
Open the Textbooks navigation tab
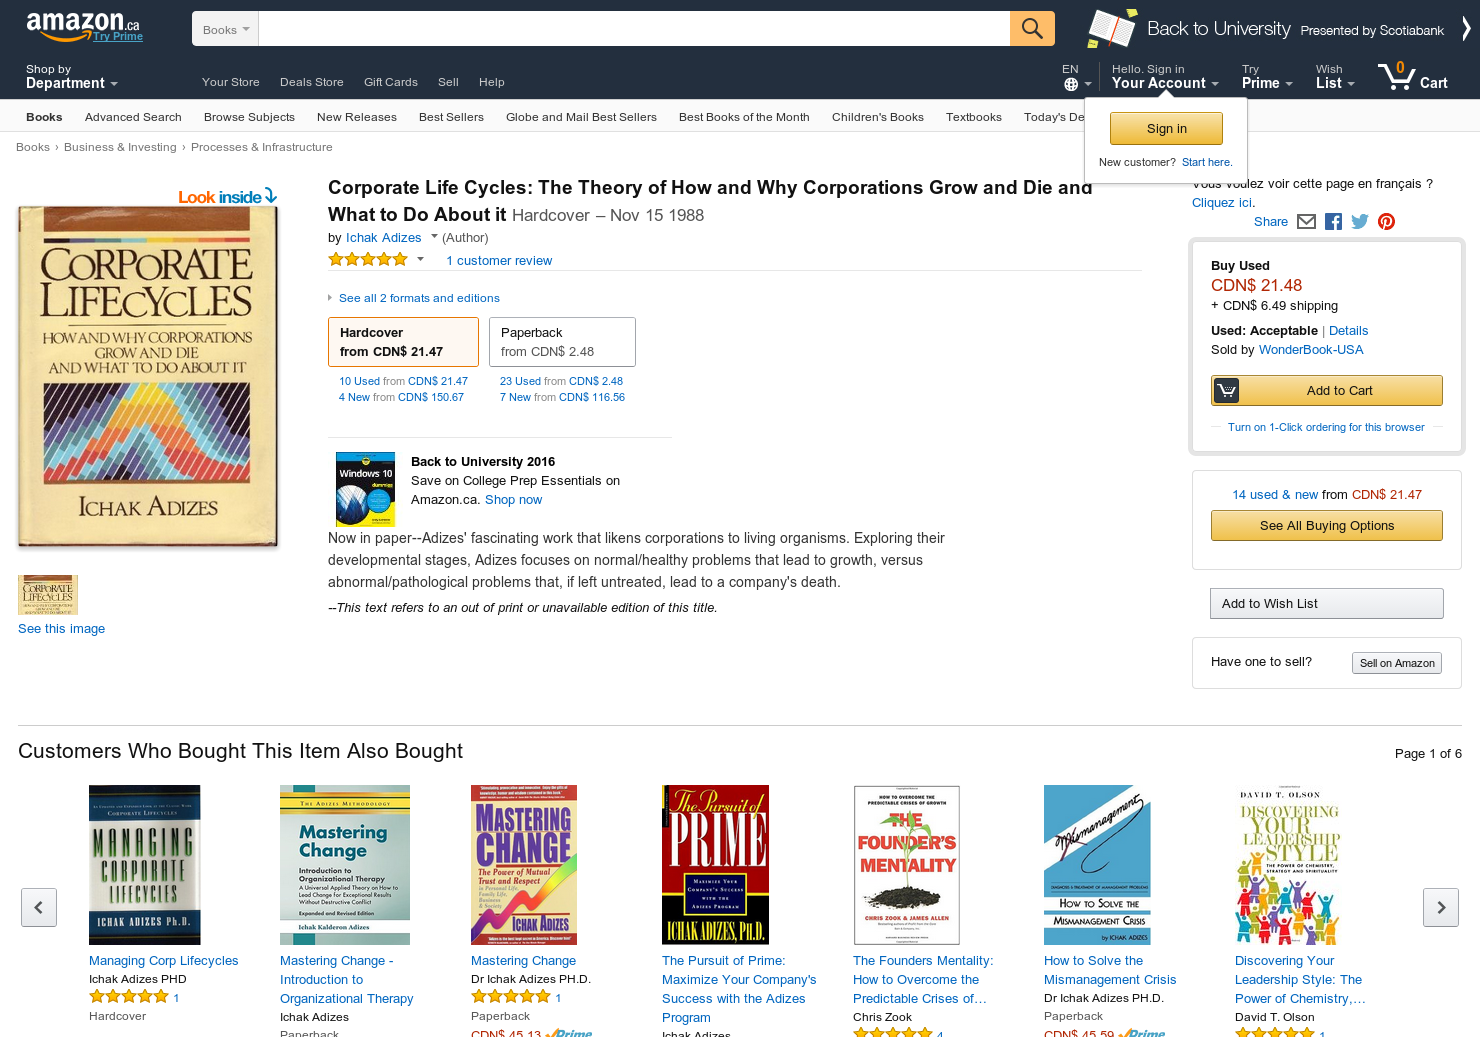[974, 117]
